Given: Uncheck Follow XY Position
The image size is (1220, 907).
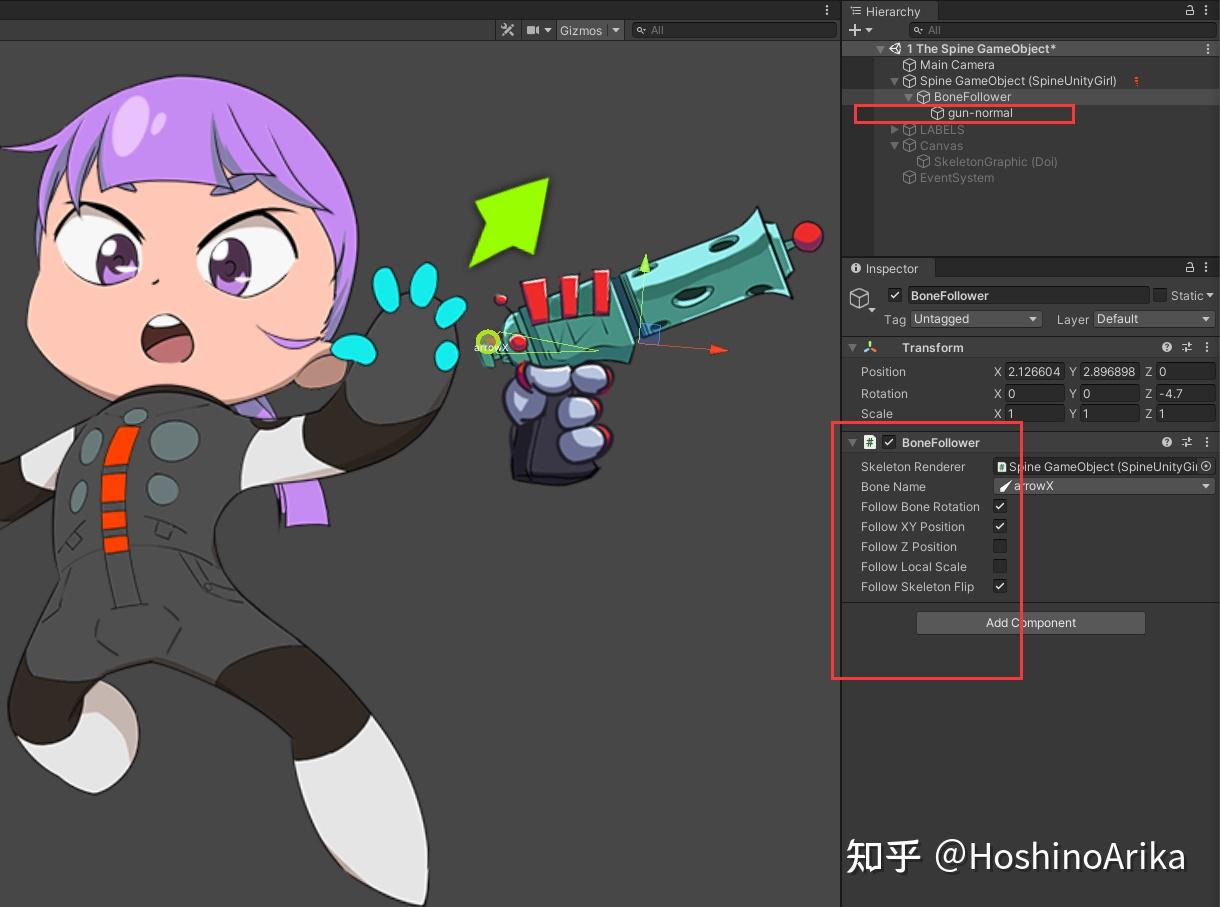Looking at the screenshot, I should tap(999, 526).
